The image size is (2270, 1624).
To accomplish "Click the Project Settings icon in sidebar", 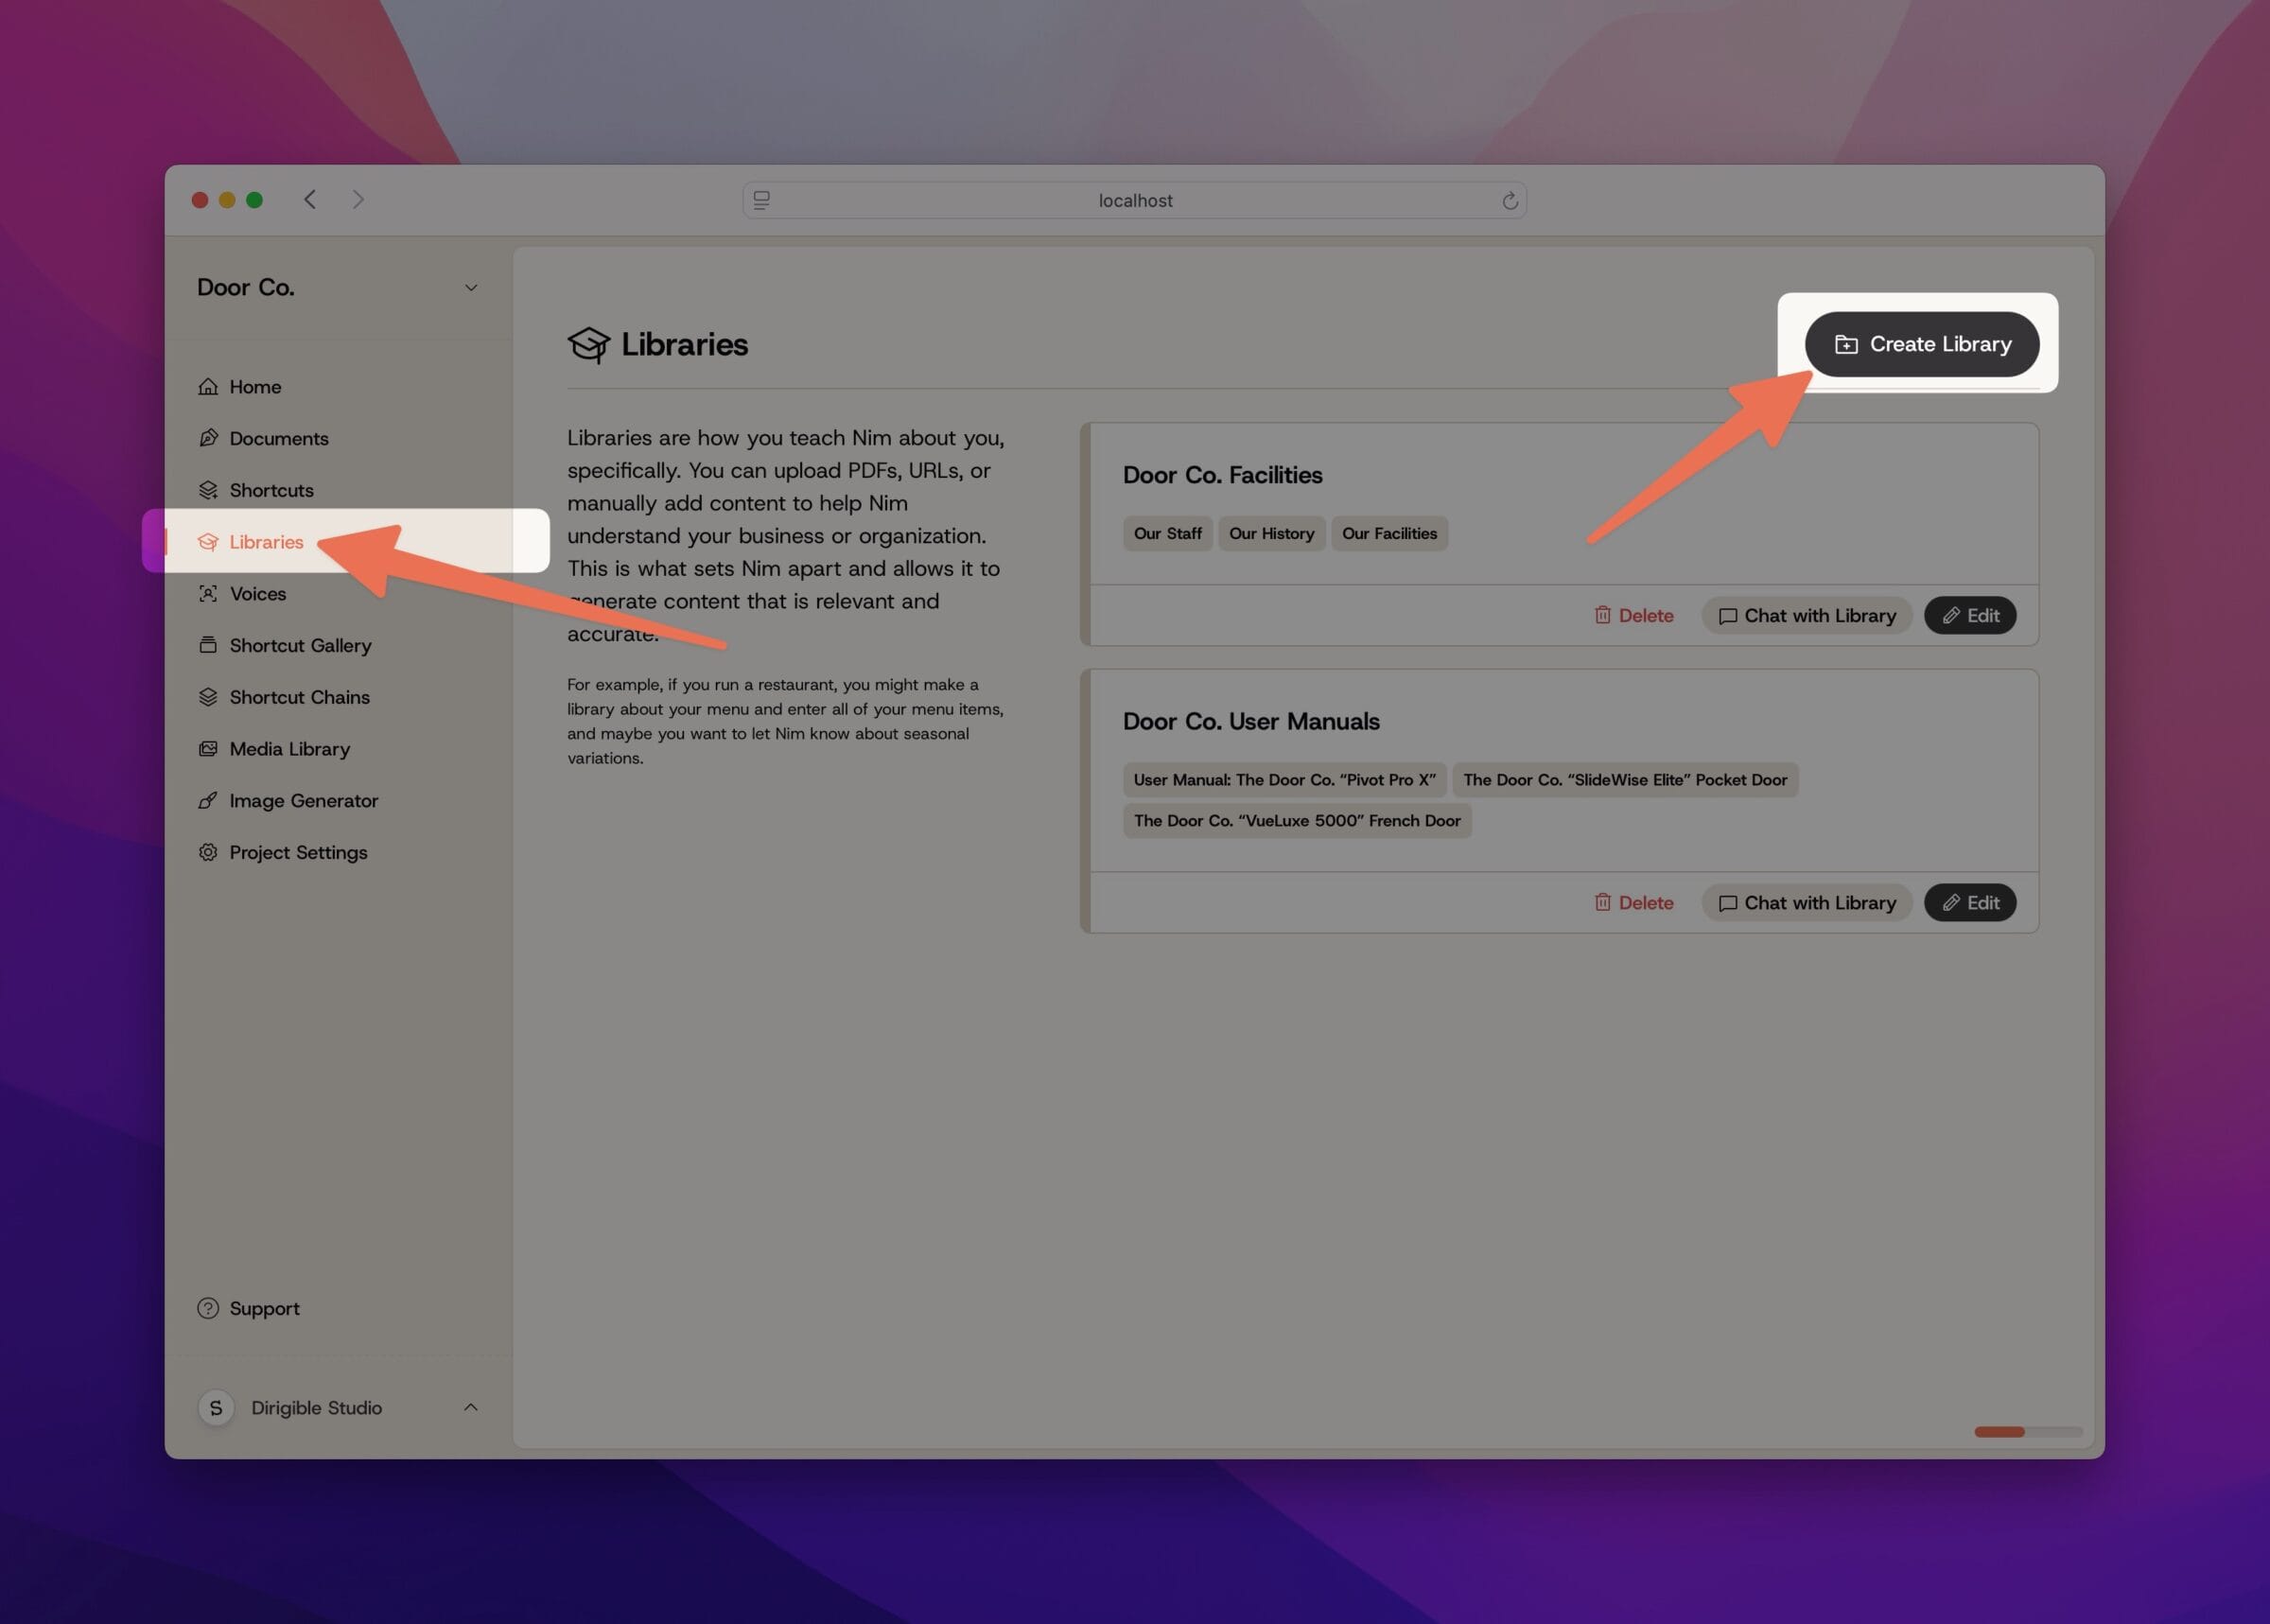I will click(207, 850).
